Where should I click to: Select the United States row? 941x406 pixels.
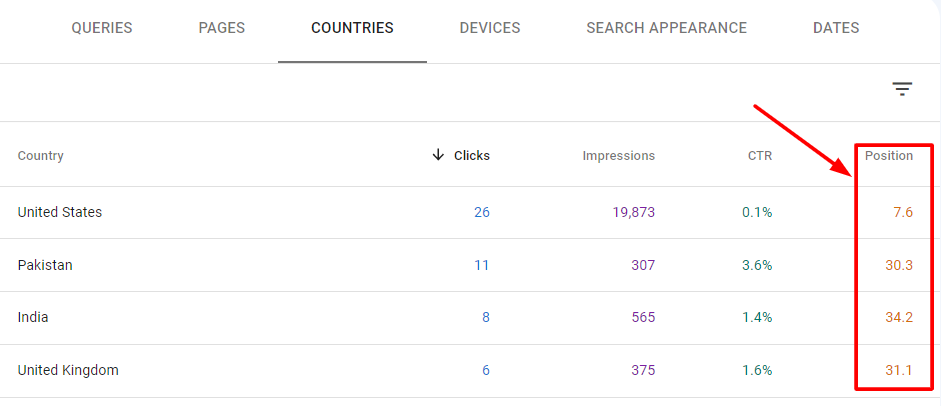point(60,212)
